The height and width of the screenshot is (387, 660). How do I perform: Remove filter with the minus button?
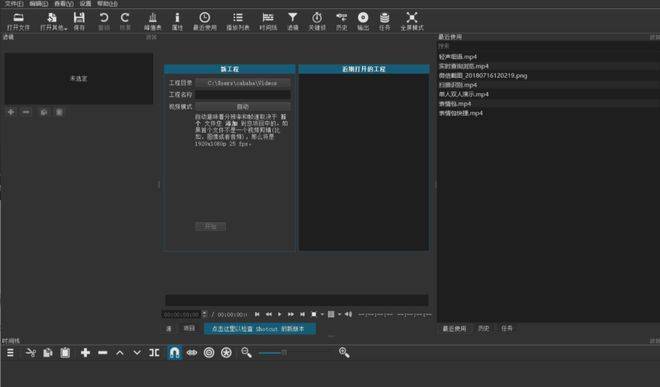[x=26, y=112]
